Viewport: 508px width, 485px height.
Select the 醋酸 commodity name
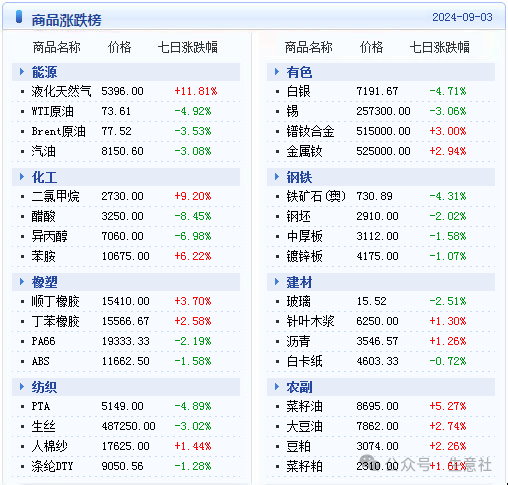point(44,216)
